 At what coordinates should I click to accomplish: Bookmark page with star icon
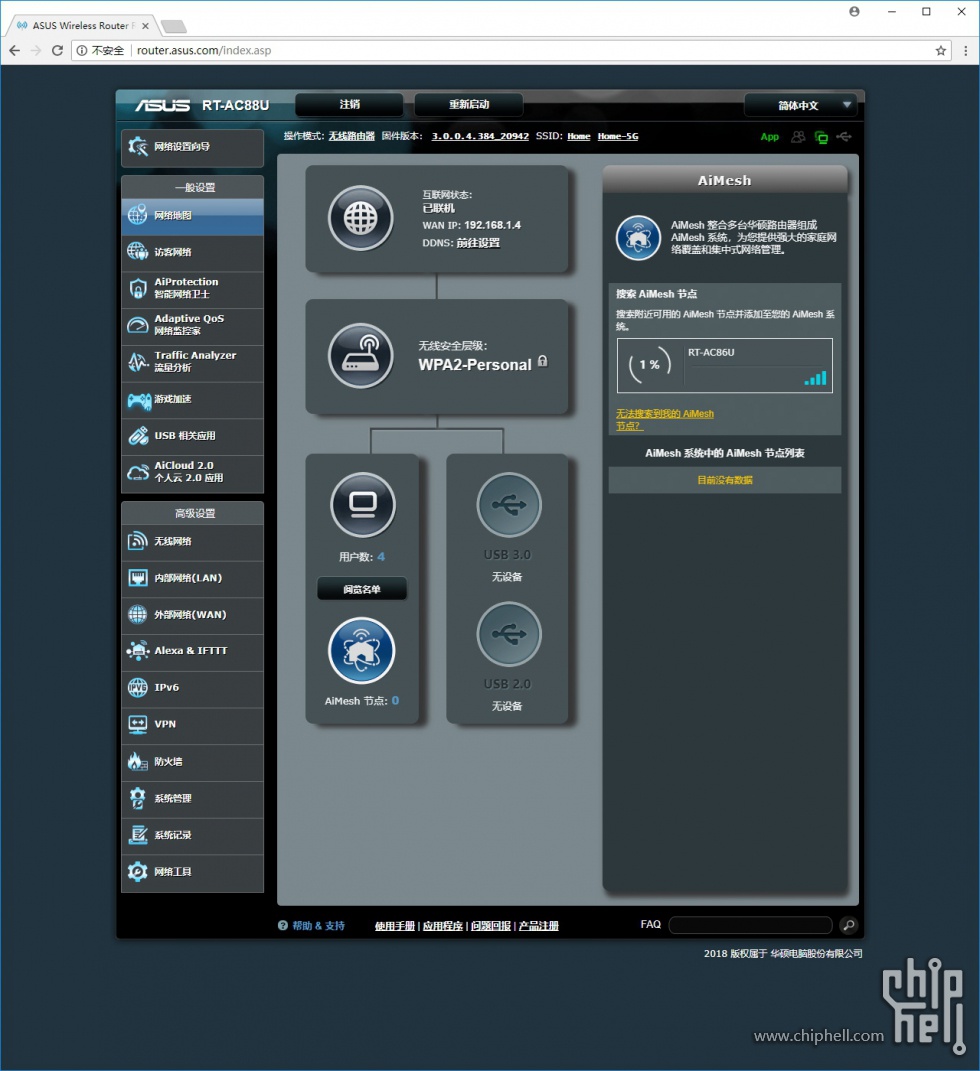tap(940, 50)
